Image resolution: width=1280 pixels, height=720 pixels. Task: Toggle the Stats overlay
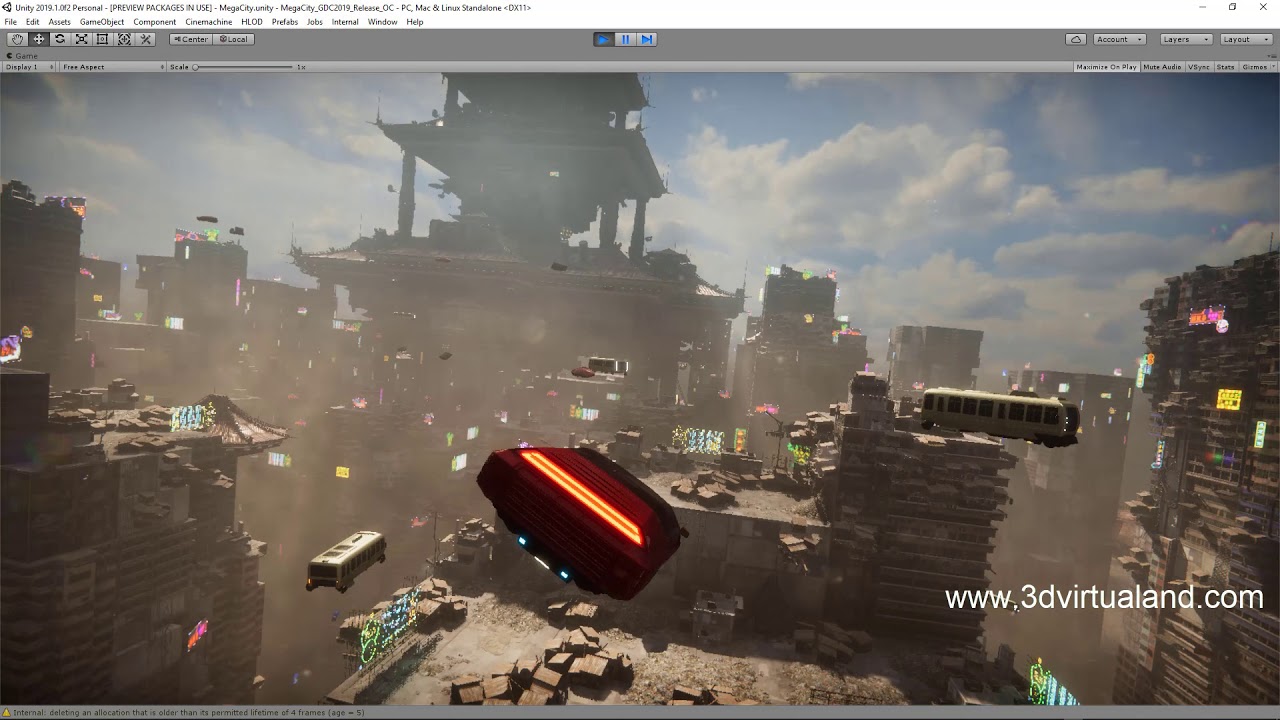[x=1225, y=67]
